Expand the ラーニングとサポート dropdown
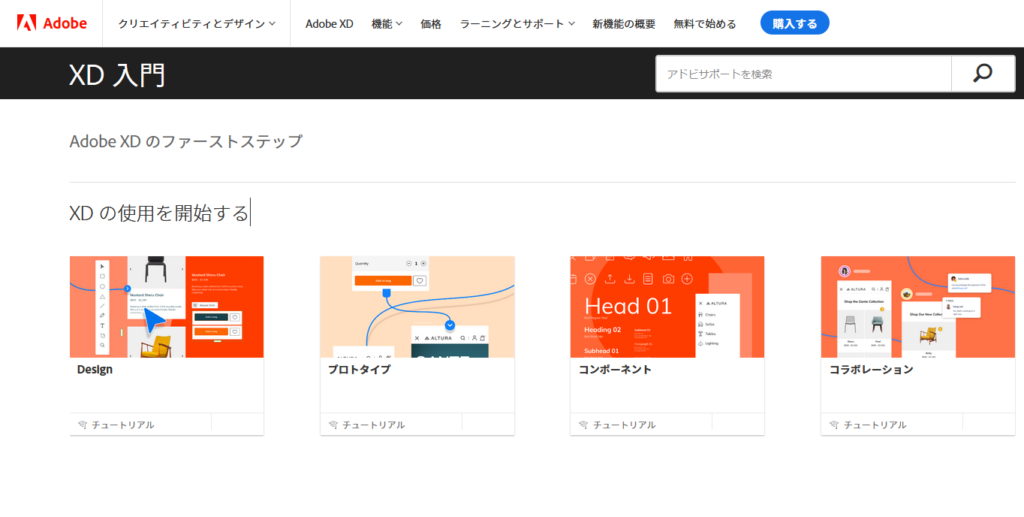1024x517 pixels. [517, 24]
